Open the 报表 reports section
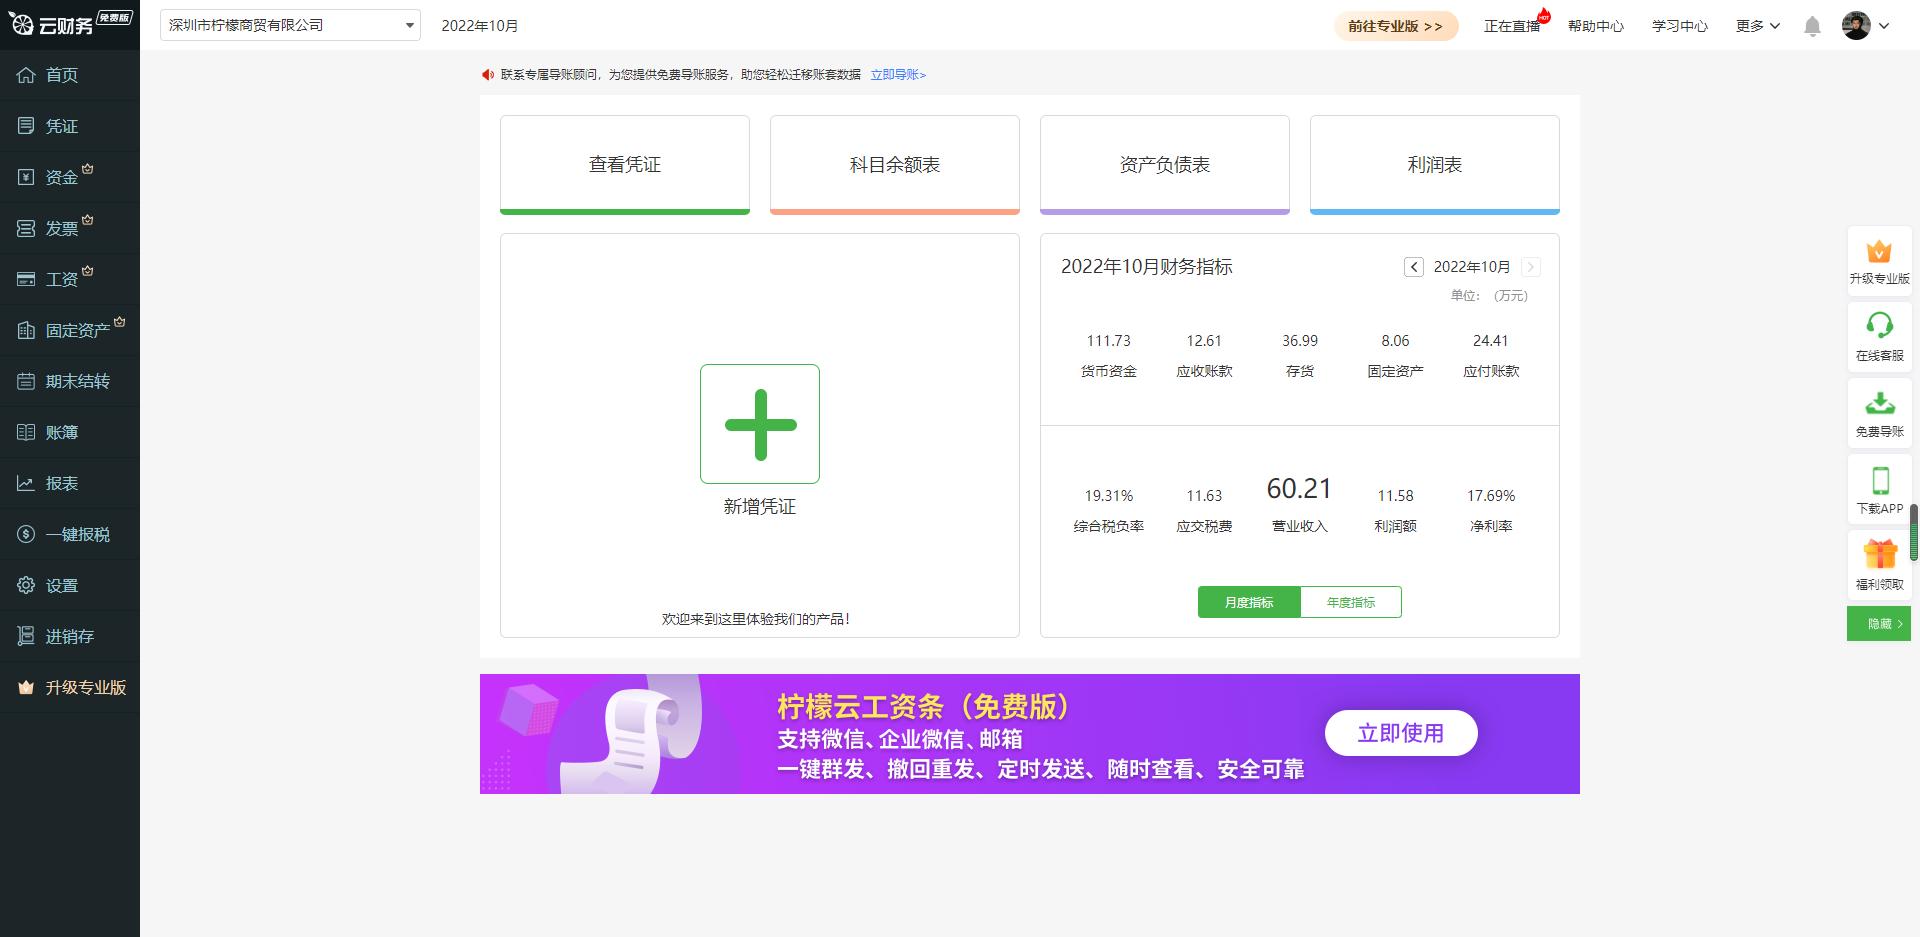This screenshot has width=1920, height=937. (x=60, y=483)
